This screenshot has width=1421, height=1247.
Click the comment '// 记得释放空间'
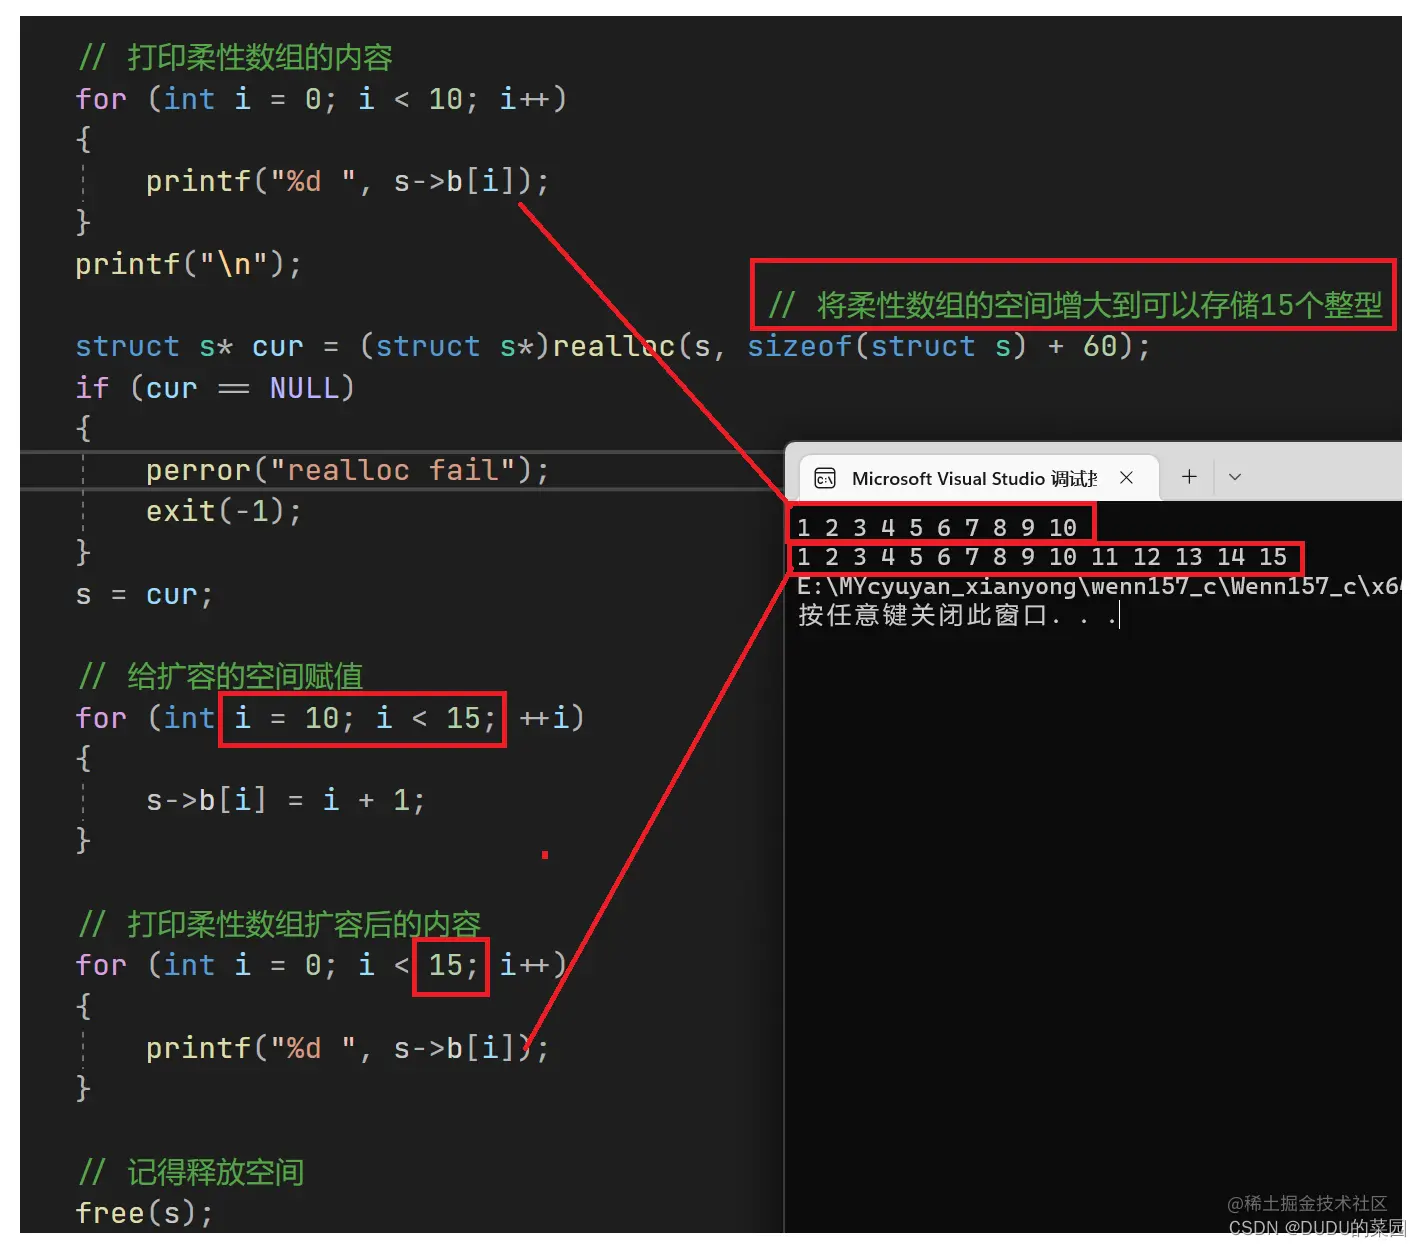191,1172
